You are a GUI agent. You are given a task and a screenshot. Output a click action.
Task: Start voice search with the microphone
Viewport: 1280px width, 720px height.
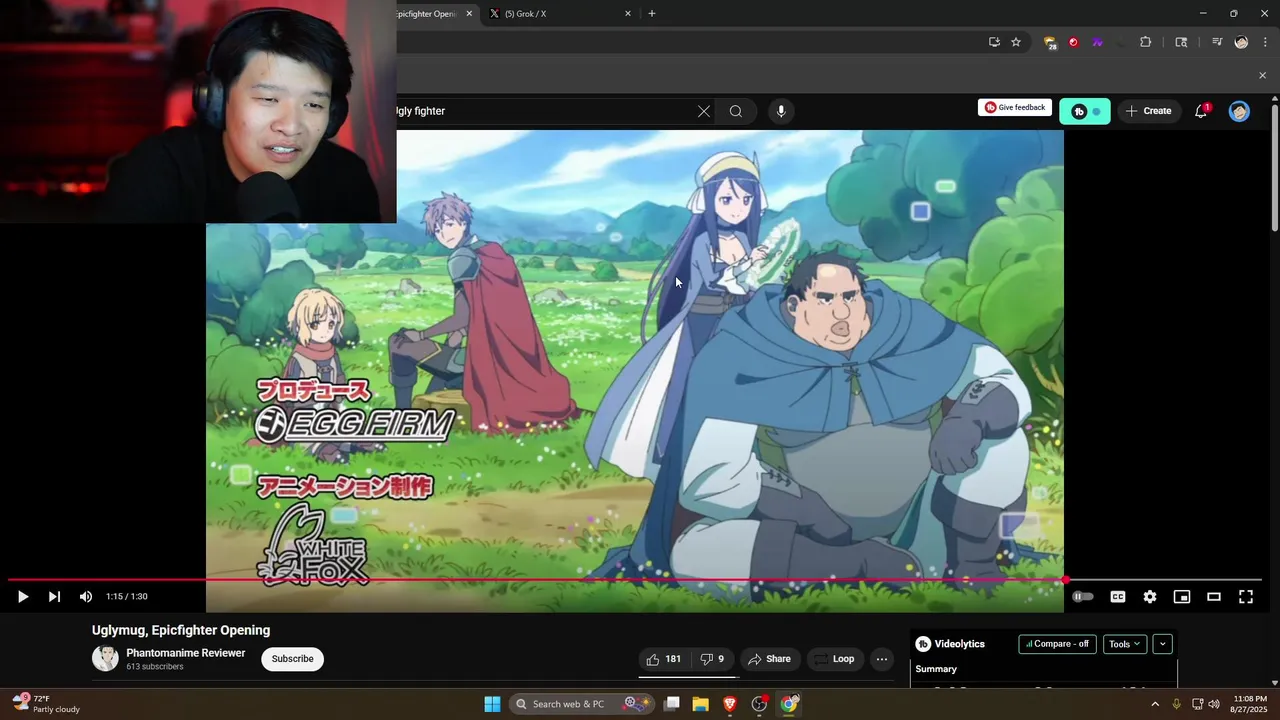(781, 111)
